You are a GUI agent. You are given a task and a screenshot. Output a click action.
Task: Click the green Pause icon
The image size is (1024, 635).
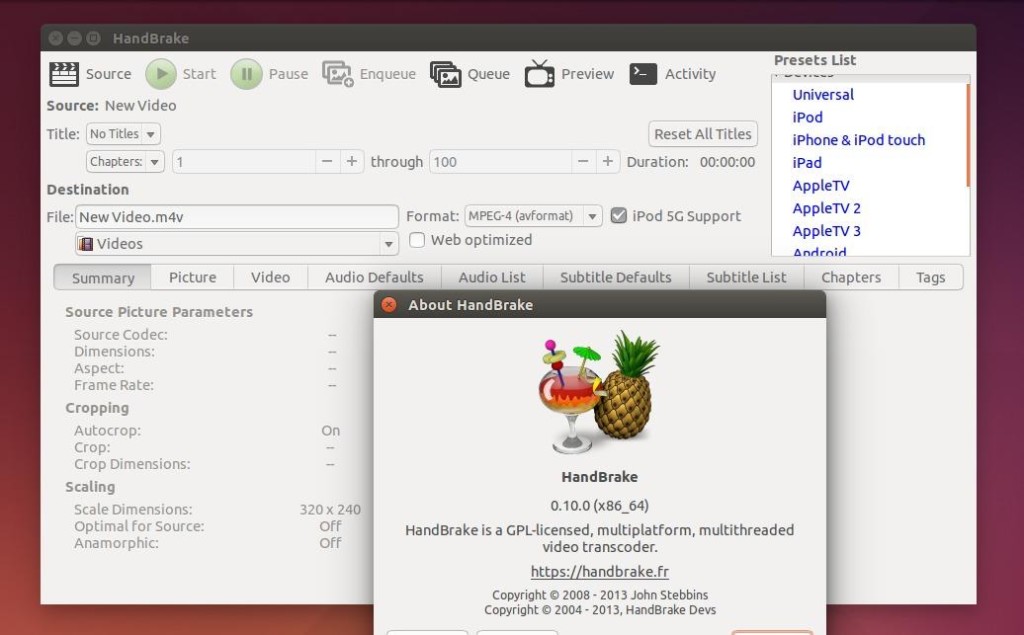point(246,74)
